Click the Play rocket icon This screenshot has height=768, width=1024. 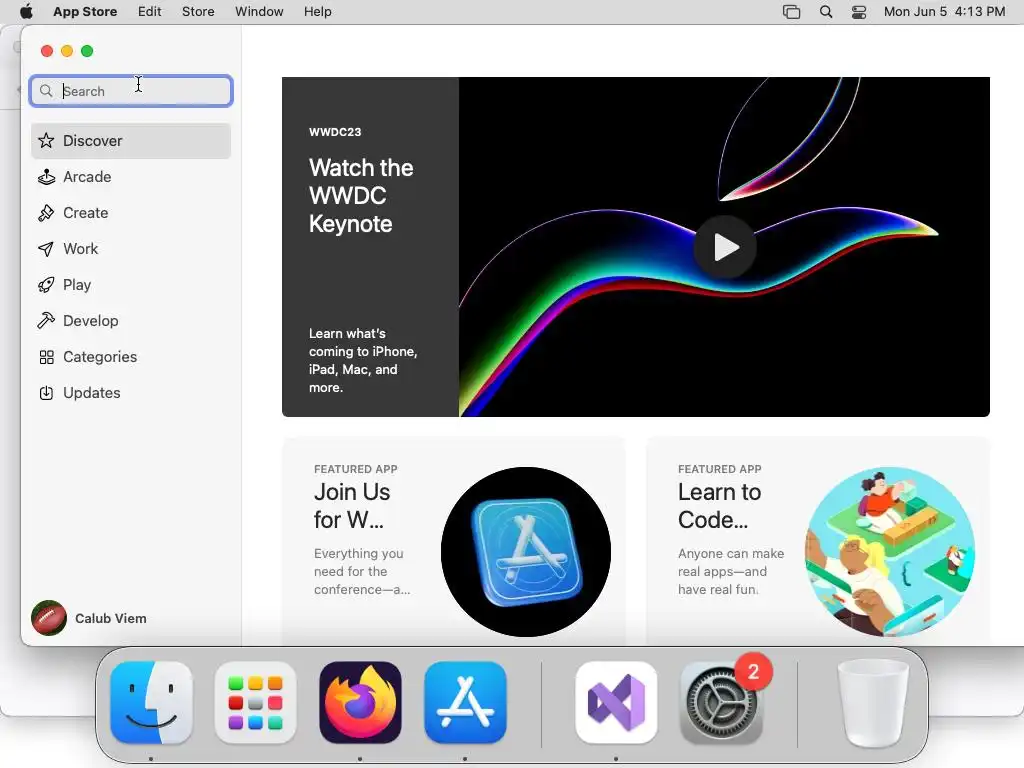[x=46, y=285]
